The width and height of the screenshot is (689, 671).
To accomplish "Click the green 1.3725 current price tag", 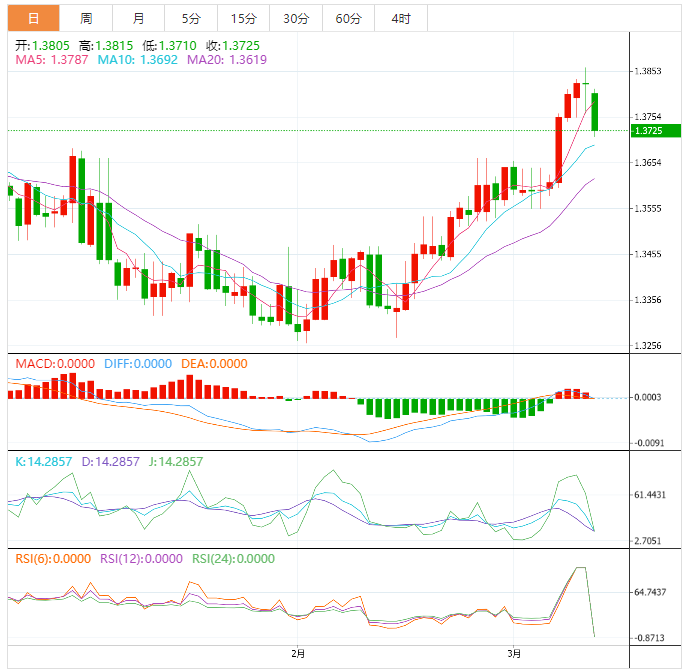I will tap(650, 131).
